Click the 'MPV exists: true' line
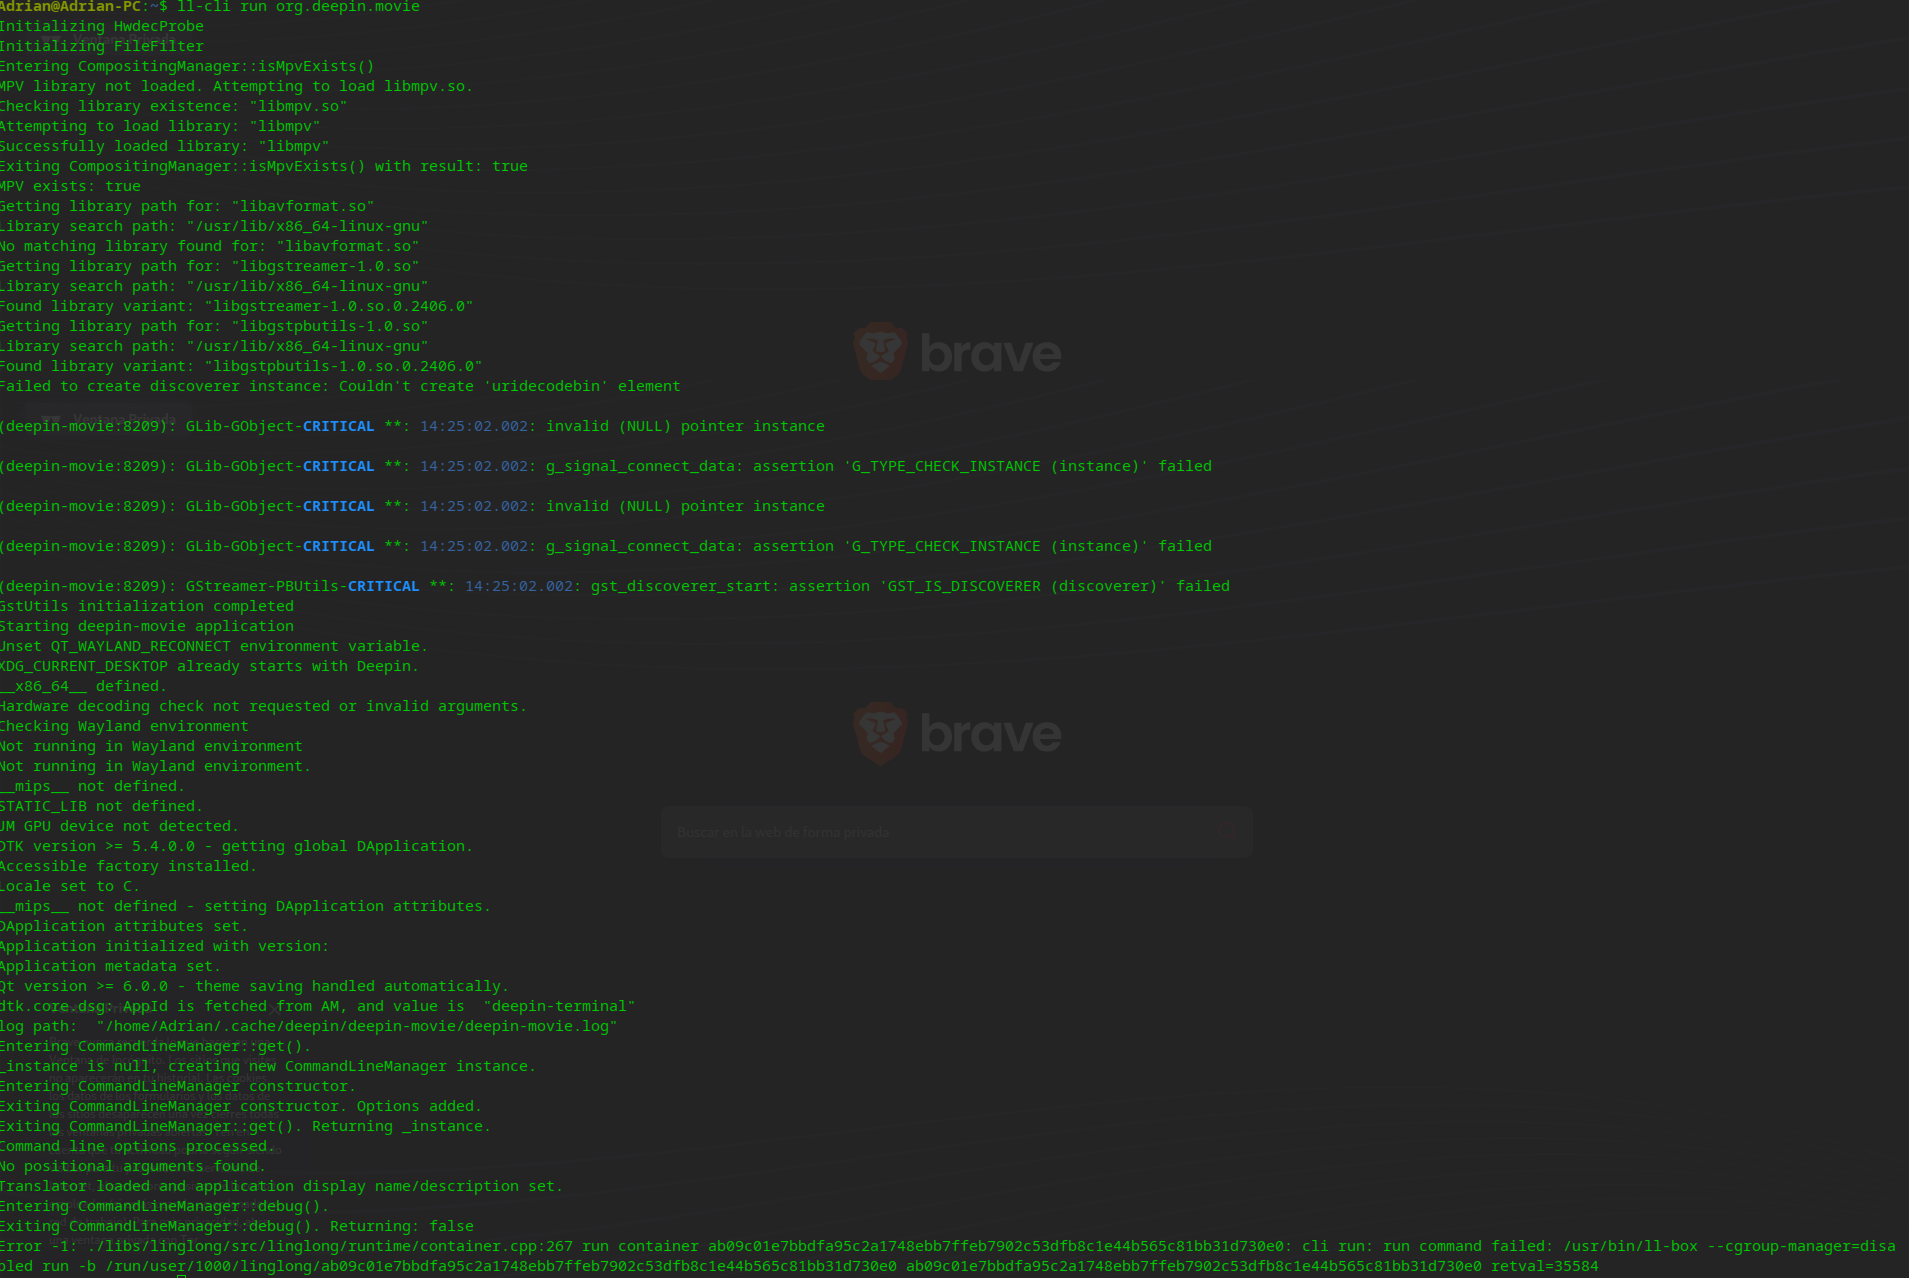The width and height of the screenshot is (1909, 1278). tap(70, 186)
